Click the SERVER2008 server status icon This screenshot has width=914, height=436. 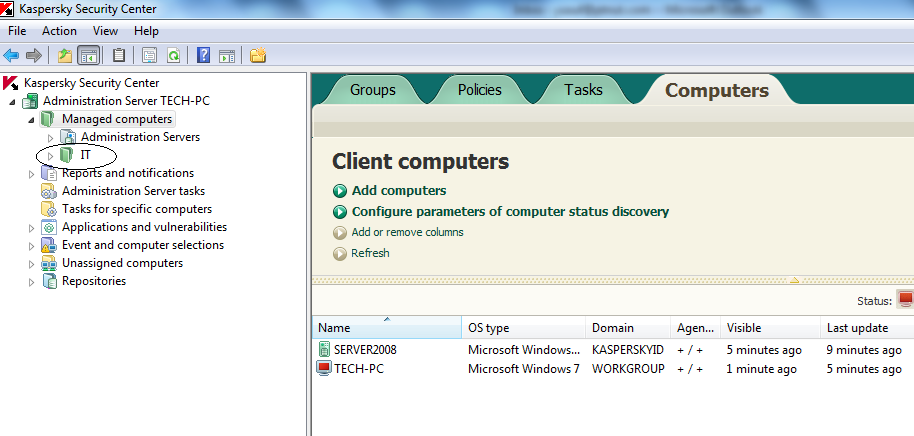click(x=324, y=350)
